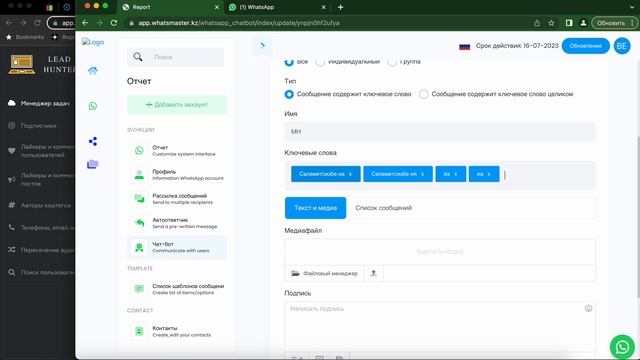Click the Chrome share page icon

[x=537, y=23]
